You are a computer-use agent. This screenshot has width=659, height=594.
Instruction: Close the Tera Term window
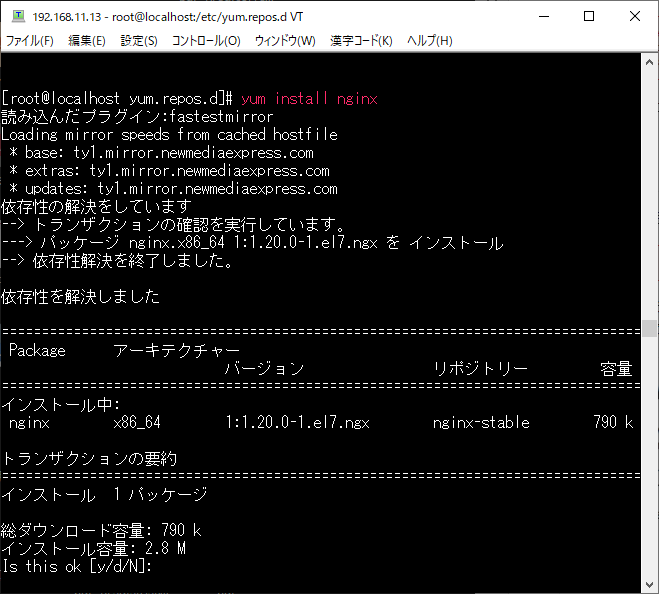635,17
